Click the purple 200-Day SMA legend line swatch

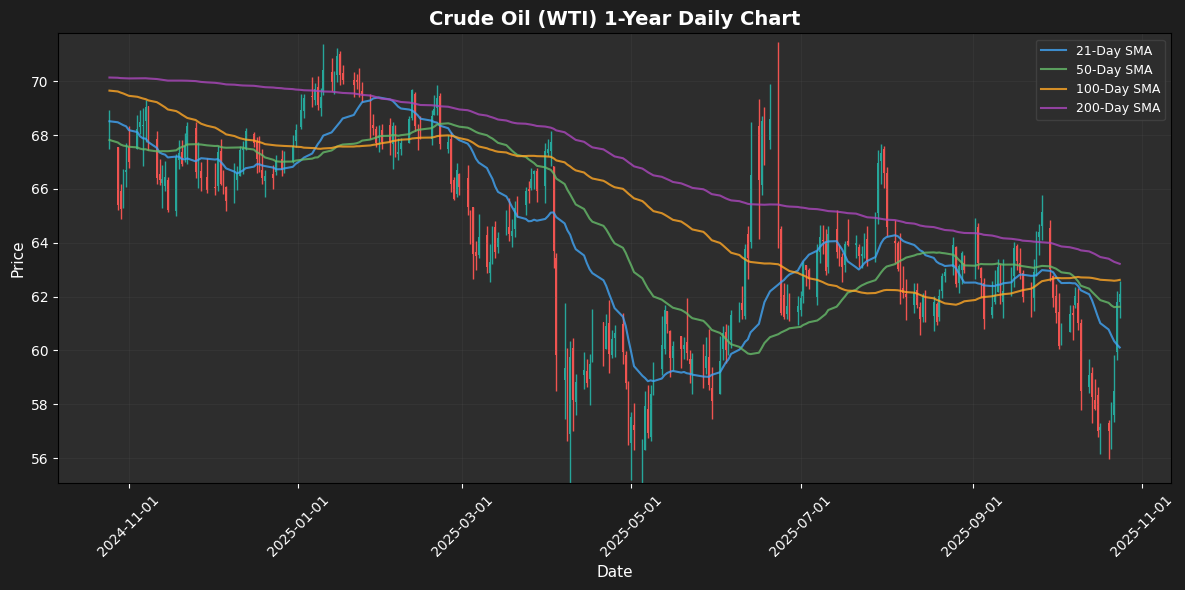pyautogui.click(x=1057, y=108)
